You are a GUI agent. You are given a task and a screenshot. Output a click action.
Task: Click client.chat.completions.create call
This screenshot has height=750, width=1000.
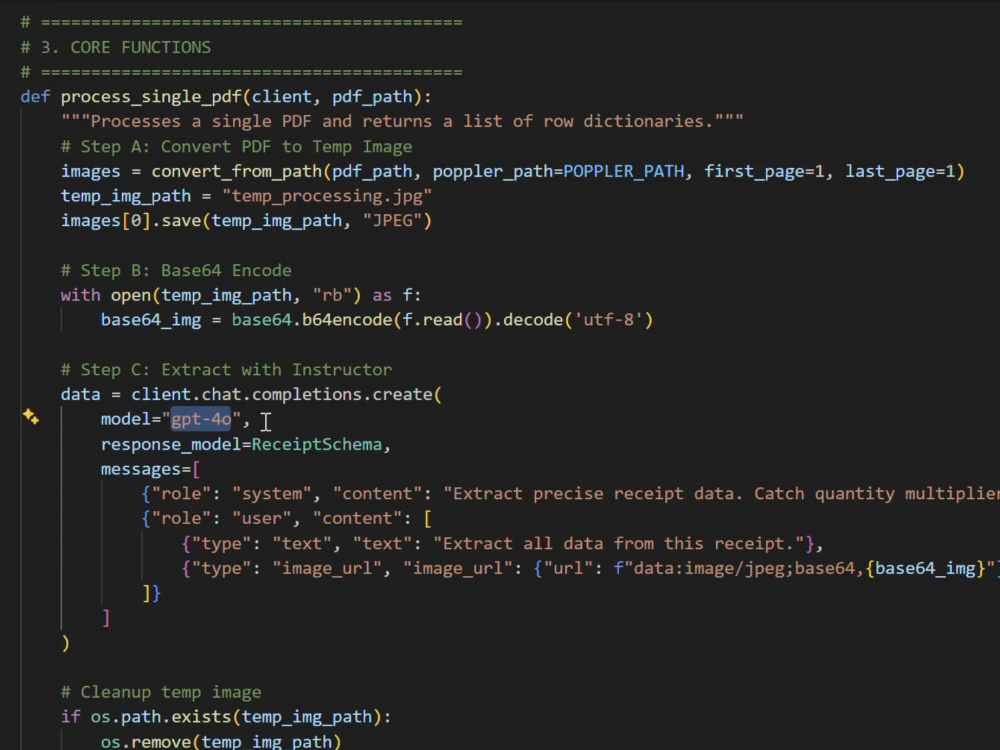click(282, 395)
